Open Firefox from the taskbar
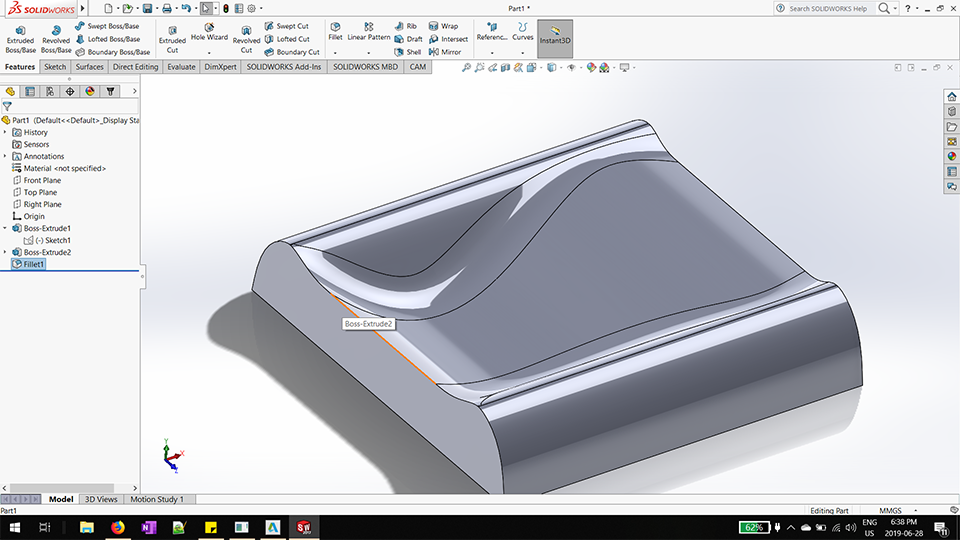 click(118, 527)
